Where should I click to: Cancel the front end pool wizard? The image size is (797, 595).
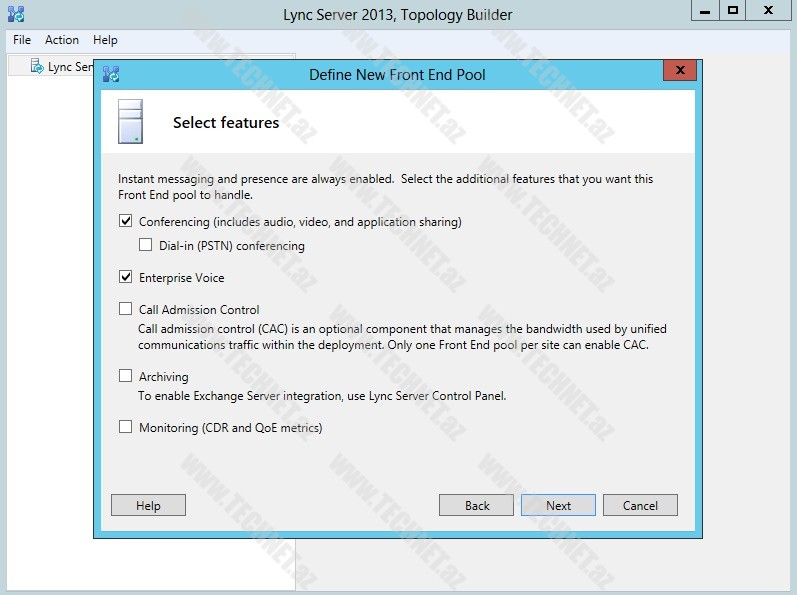(640, 505)
